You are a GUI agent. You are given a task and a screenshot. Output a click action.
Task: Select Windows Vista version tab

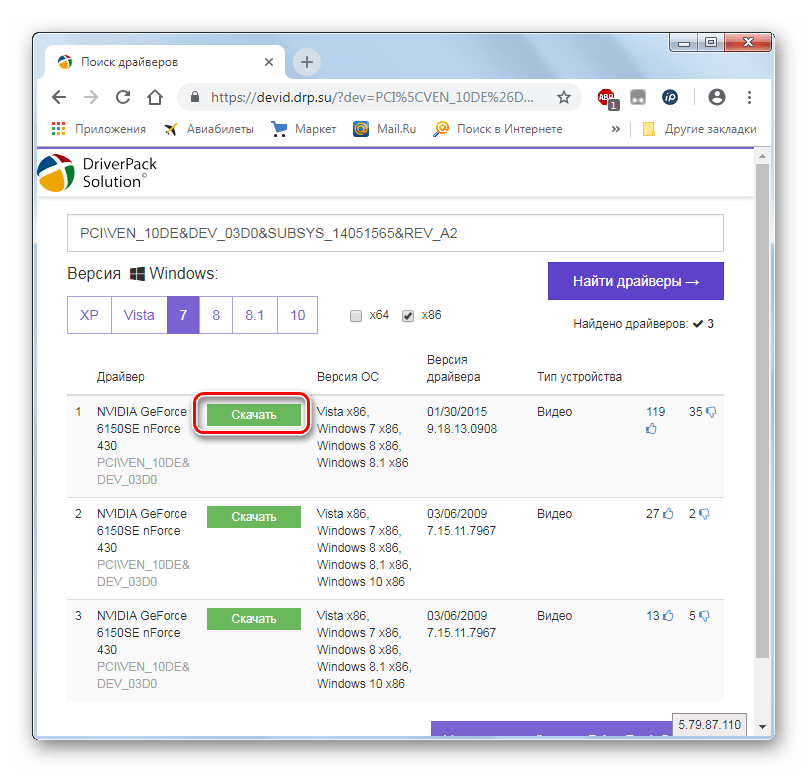pyautogui.click(x=139, y=315)
